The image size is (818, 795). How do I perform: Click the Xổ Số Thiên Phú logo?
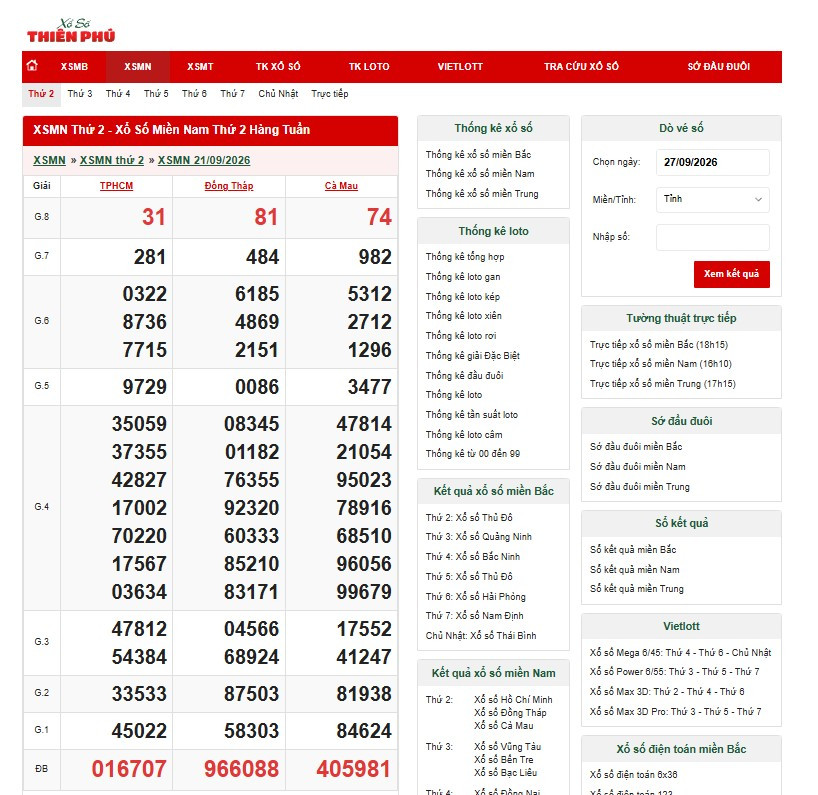[71, 31]
